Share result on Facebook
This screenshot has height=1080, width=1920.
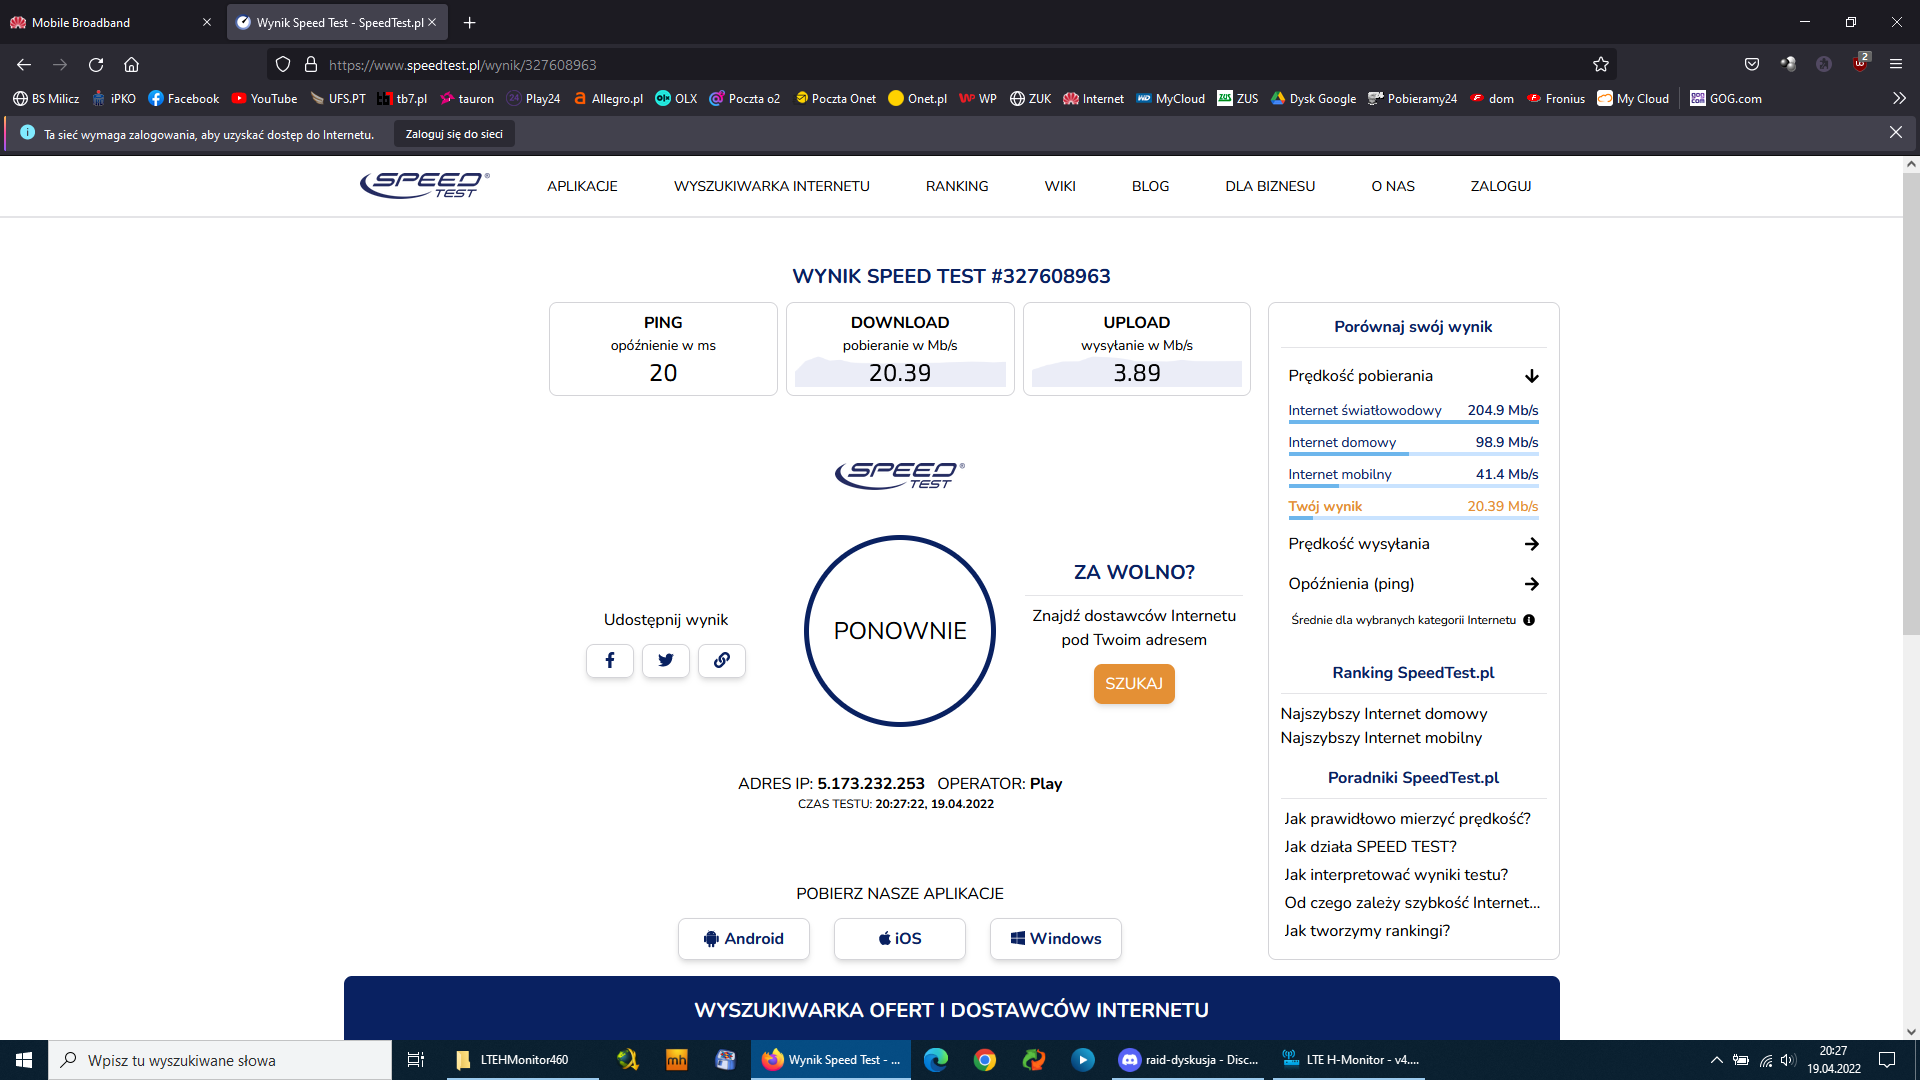click(x=610, y=660)
